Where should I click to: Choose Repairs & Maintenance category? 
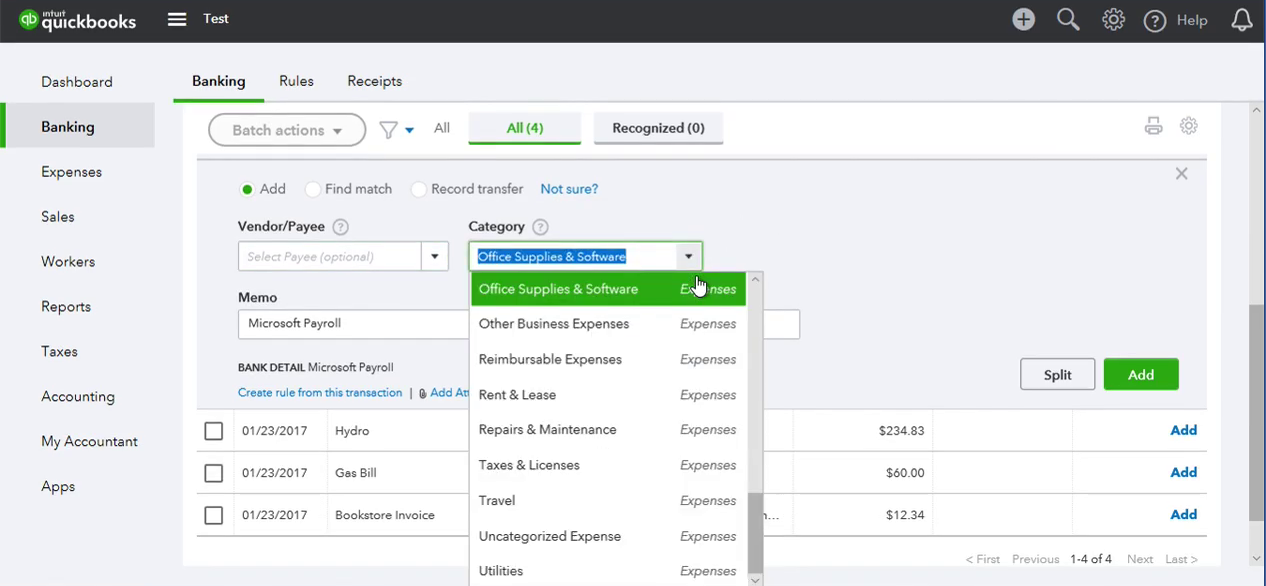tap(608, 430)
